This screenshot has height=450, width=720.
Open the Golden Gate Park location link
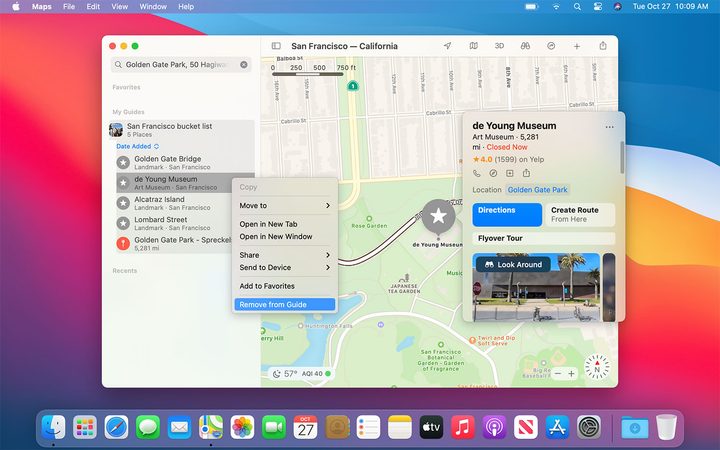[x=538, y=190]
